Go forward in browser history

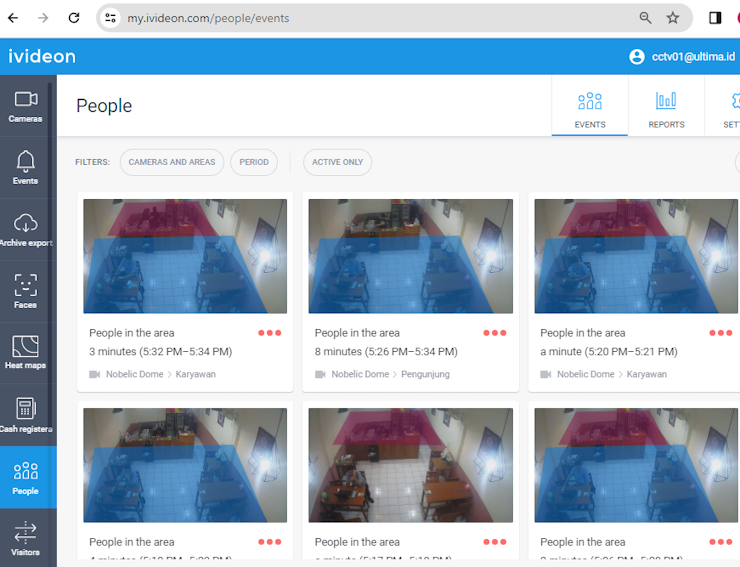(x=43, y=18)
